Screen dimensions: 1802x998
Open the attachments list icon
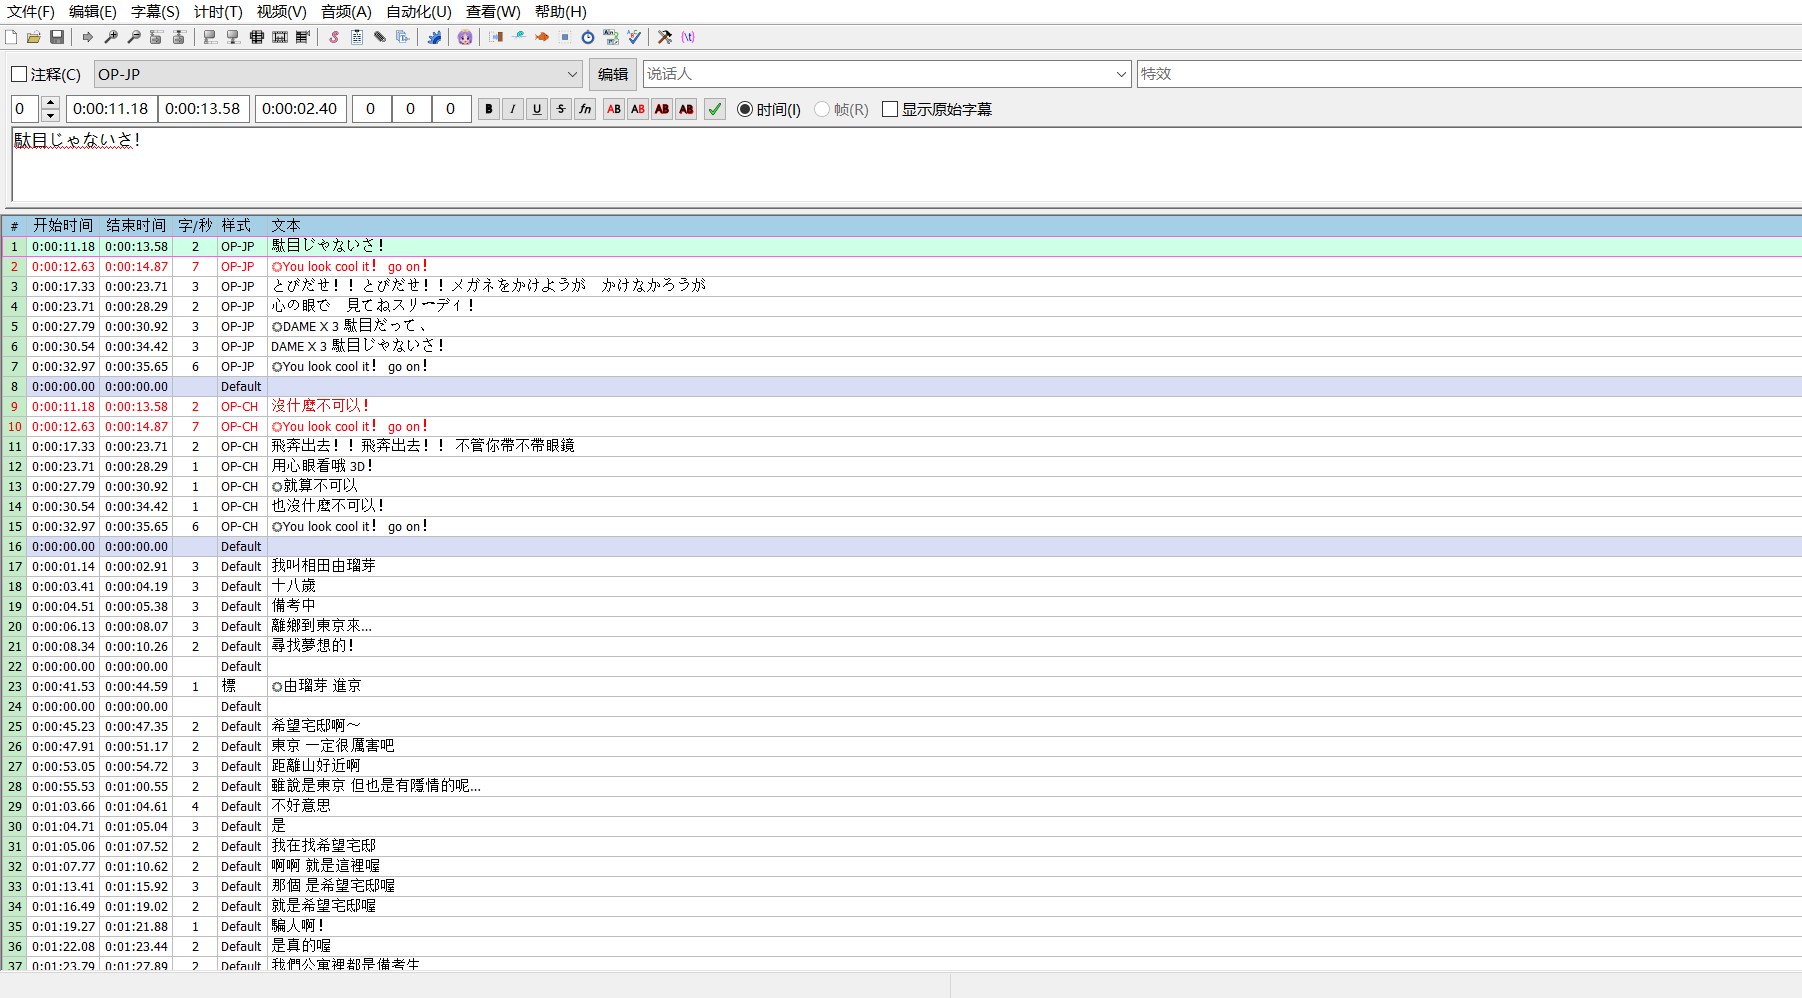pos(380,37)
